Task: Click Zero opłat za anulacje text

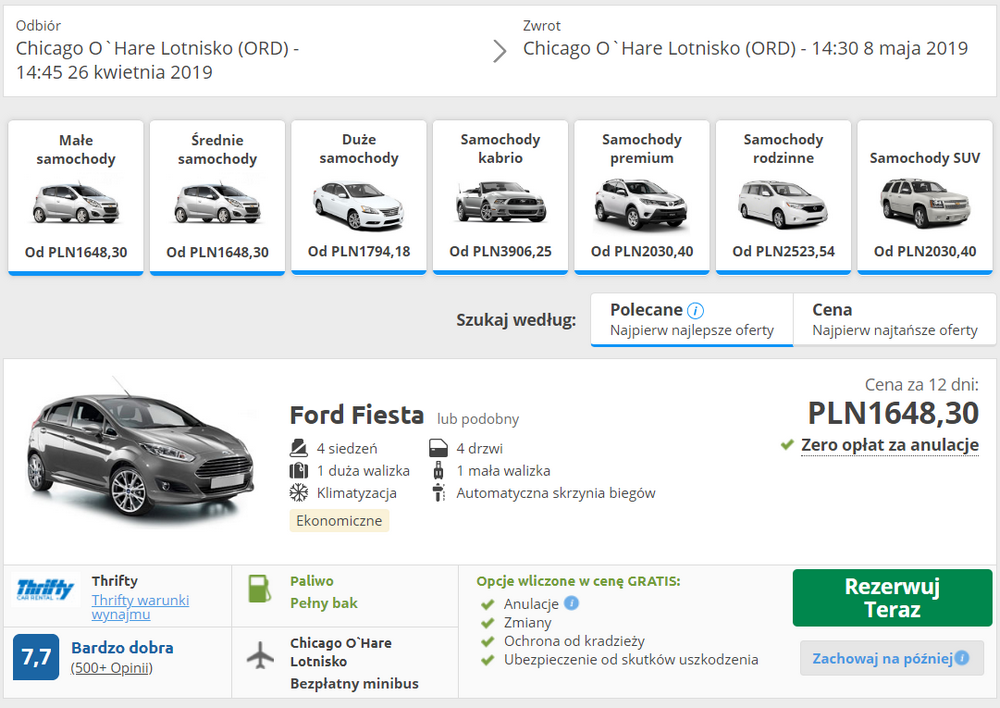Action: 889,445
